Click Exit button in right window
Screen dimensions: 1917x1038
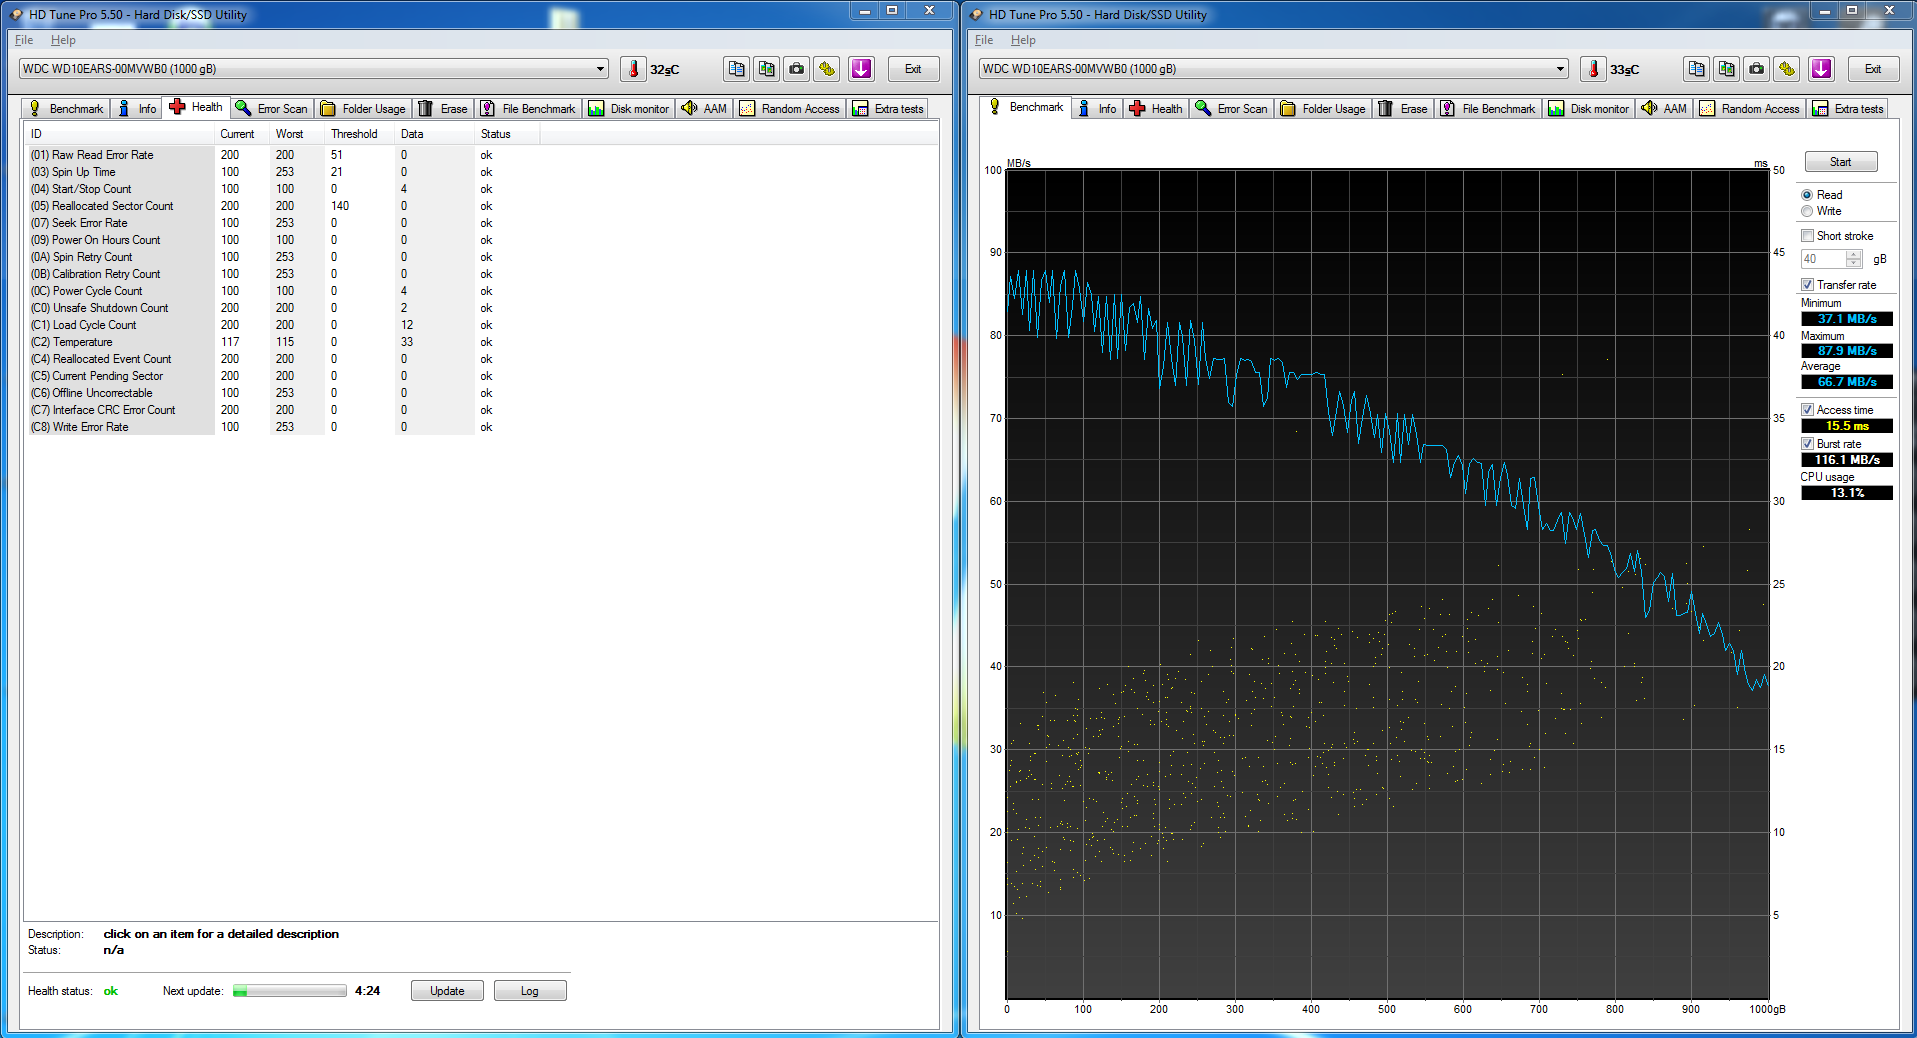tap(1873, 69)
